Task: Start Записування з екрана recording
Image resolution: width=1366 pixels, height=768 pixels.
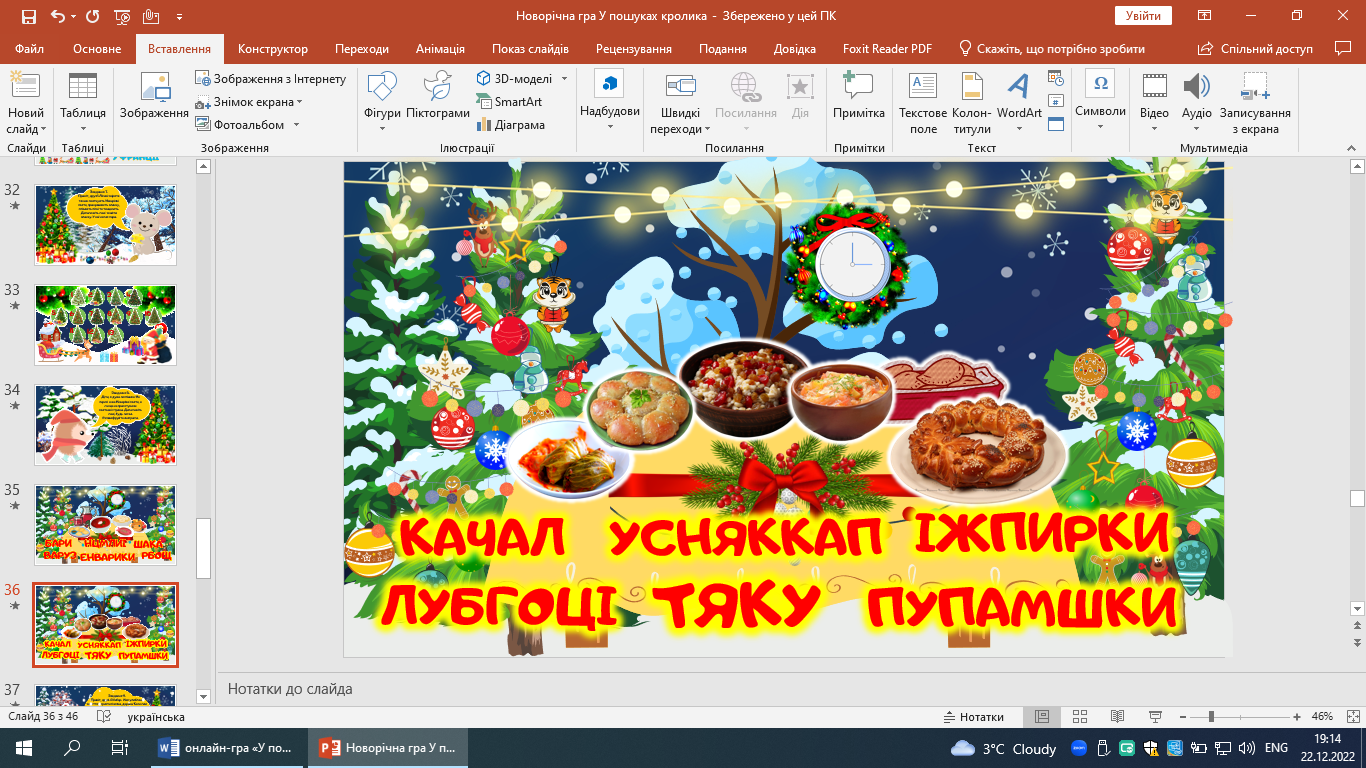Action: click(x=1254, y=104)
